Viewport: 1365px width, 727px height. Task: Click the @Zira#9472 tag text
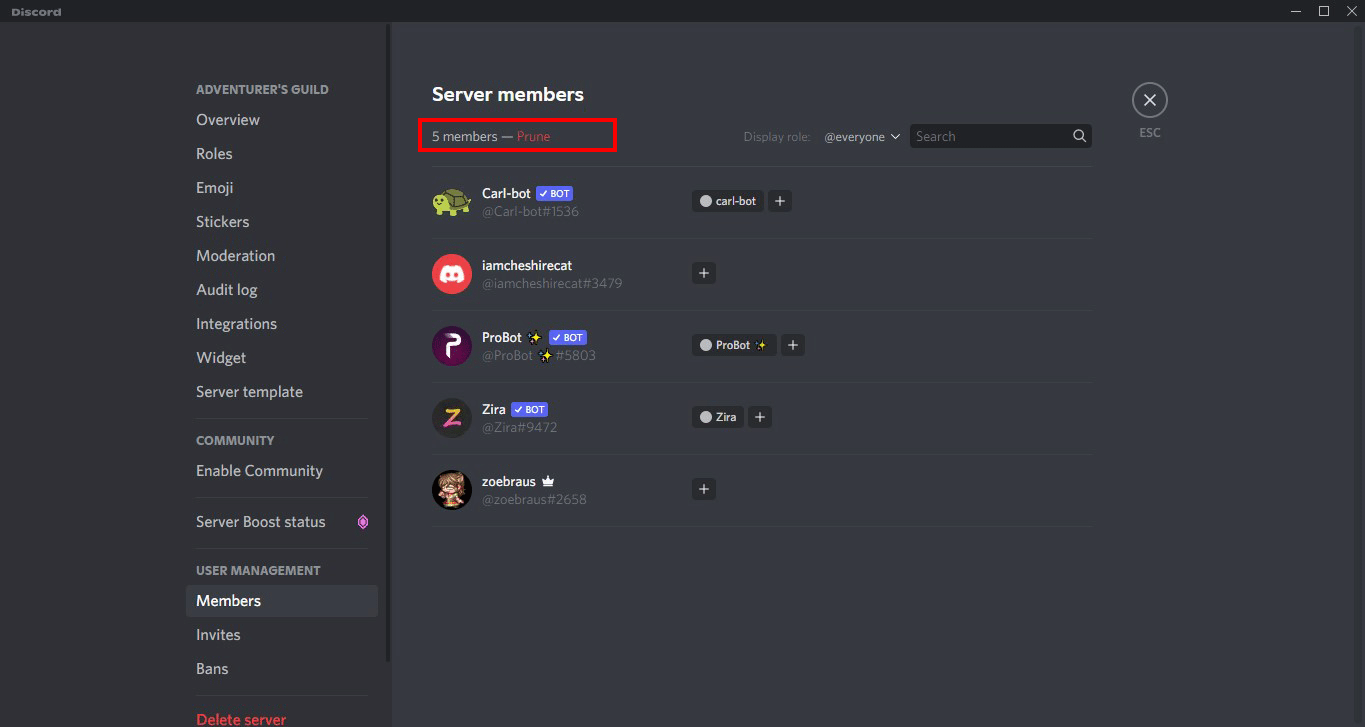click(x=520, y=427)
